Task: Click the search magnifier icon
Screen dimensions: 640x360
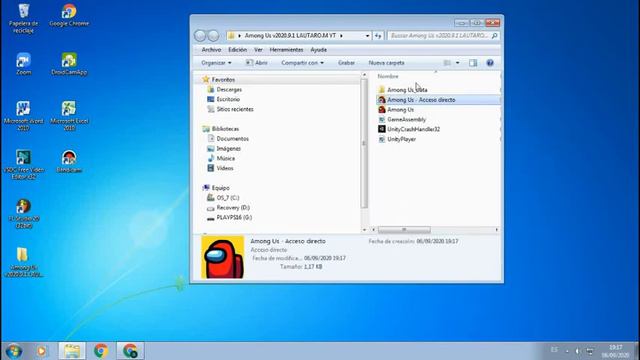Action: tap(494, 36)
